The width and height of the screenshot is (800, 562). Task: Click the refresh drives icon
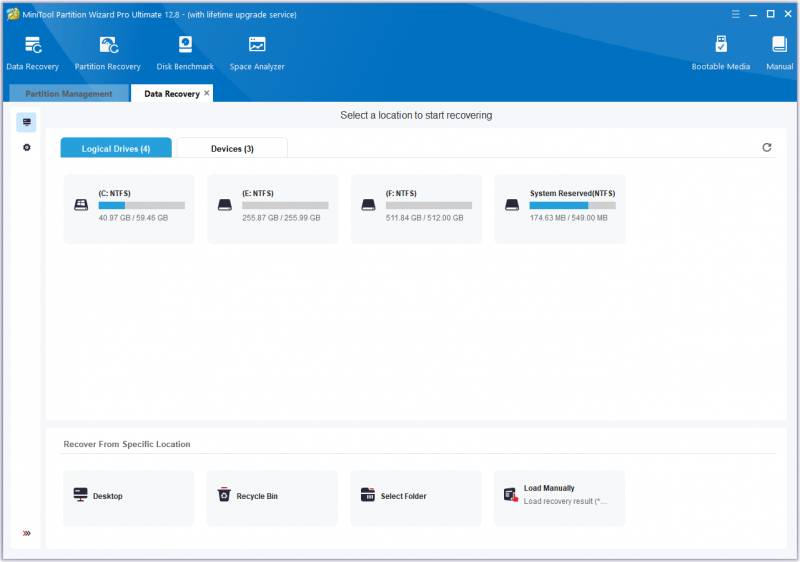click(766, 147)
